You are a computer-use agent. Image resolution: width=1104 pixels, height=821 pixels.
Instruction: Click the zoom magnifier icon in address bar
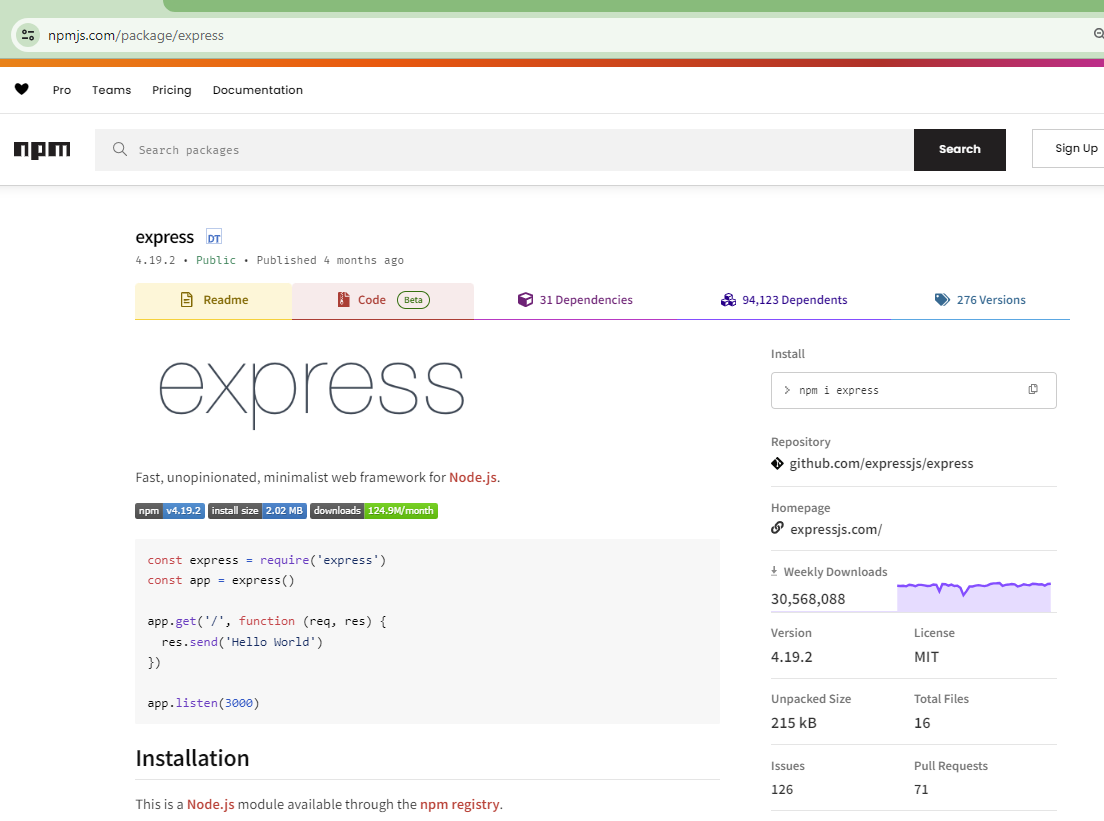click(x=1098, y=34)
